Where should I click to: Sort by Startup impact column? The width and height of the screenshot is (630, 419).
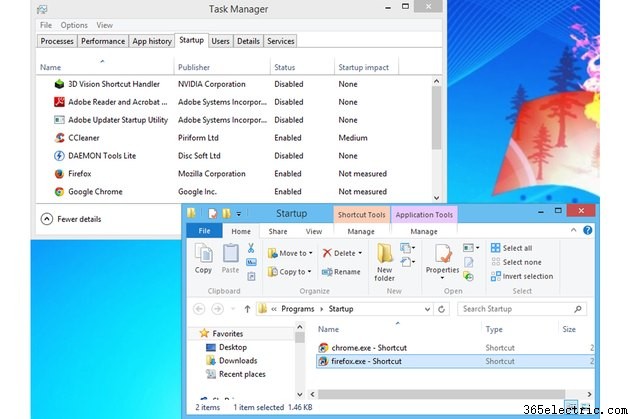[364, 67]
